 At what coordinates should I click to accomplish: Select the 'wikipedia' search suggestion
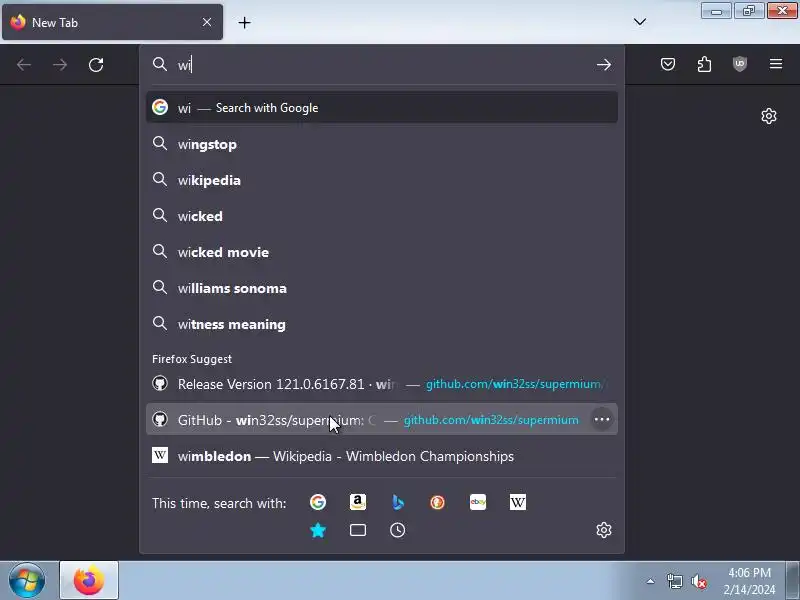click(382, 180)
